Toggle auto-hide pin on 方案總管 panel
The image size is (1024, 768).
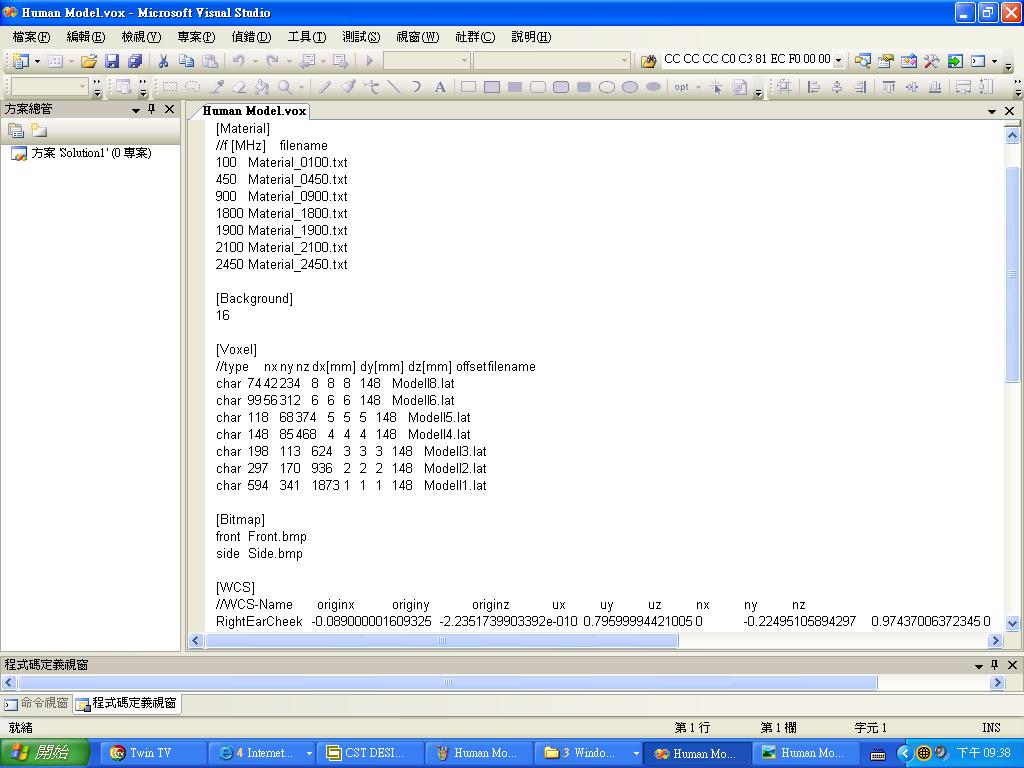point(152,109)
